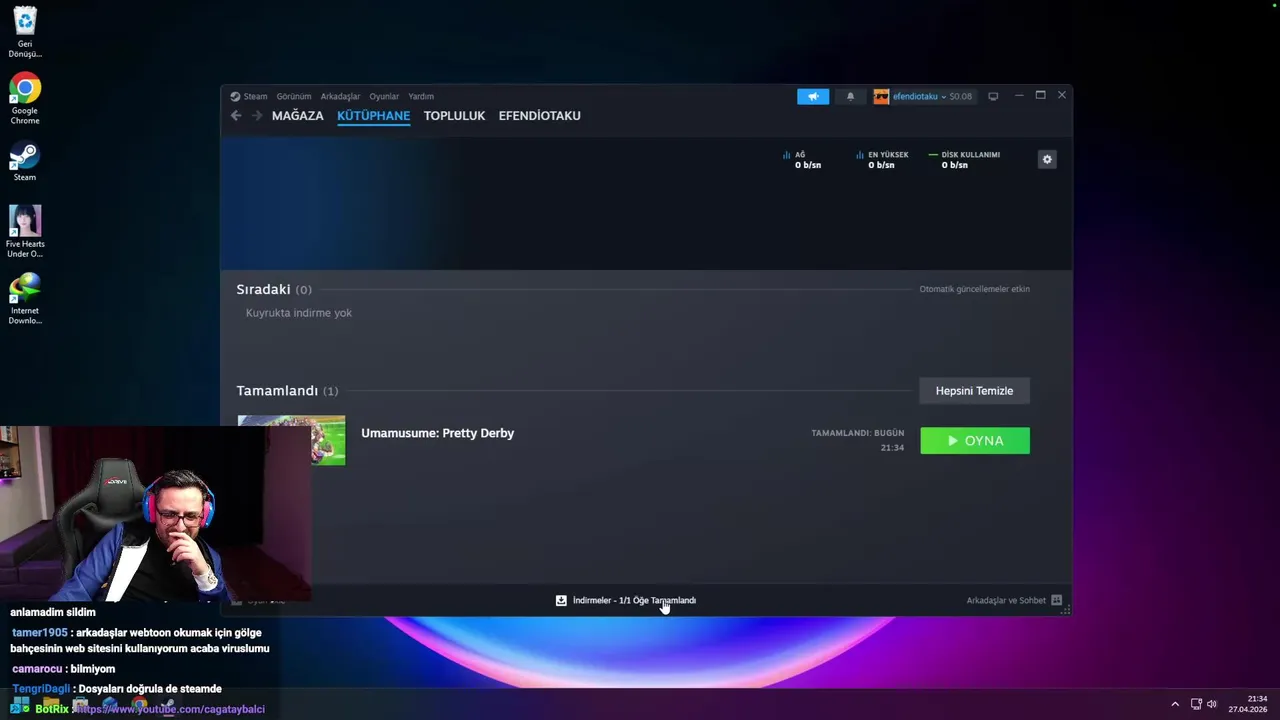Maximize the Steam window
The image size is (1280, 720).
pos(1040,95)
